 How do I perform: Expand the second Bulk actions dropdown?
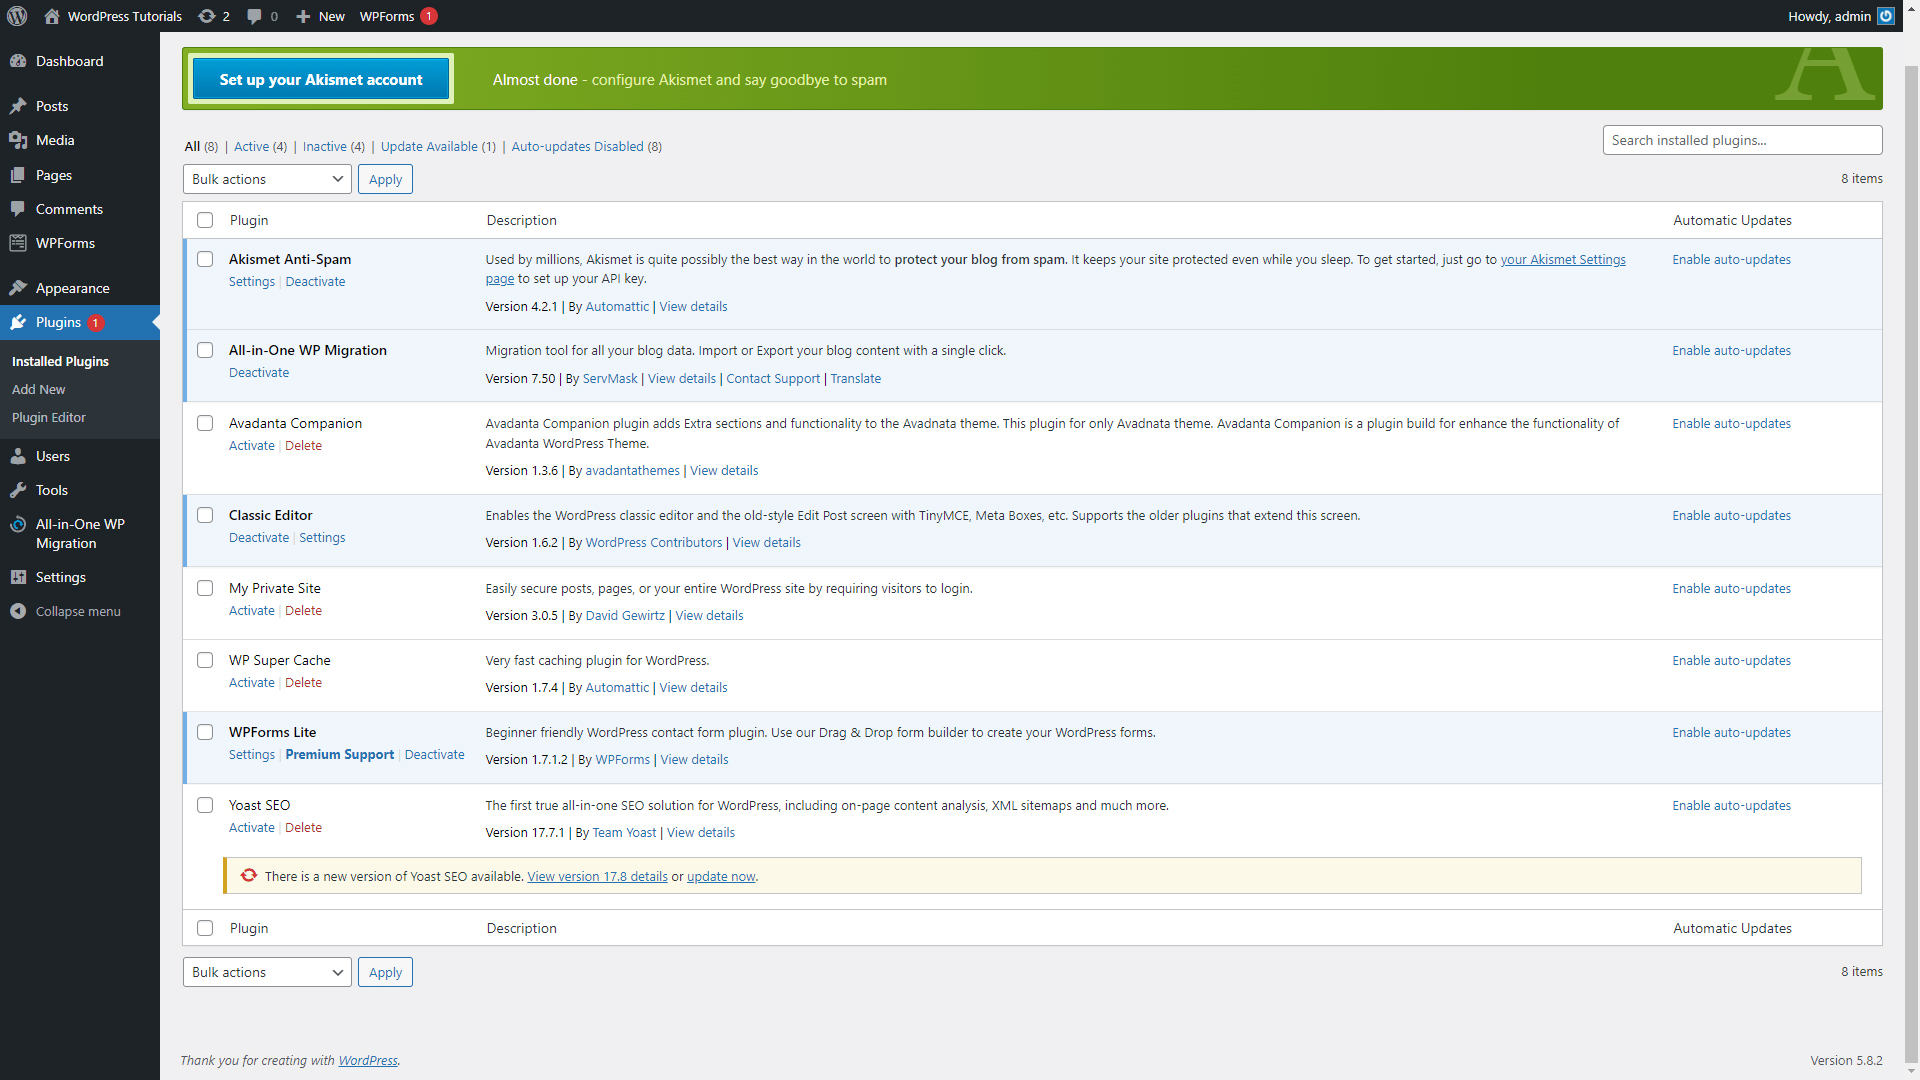[265, 972]
